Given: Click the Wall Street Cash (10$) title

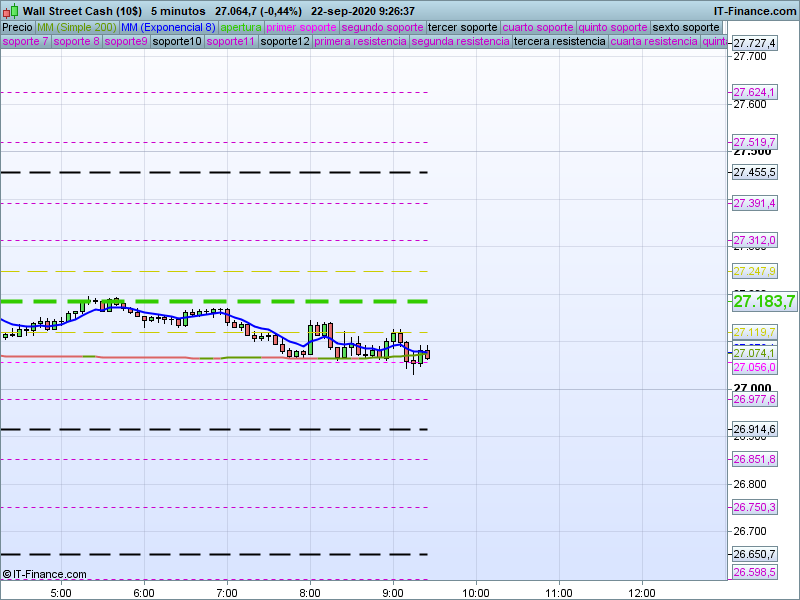Looking at the screenshot, I should [x=82, y=11].
